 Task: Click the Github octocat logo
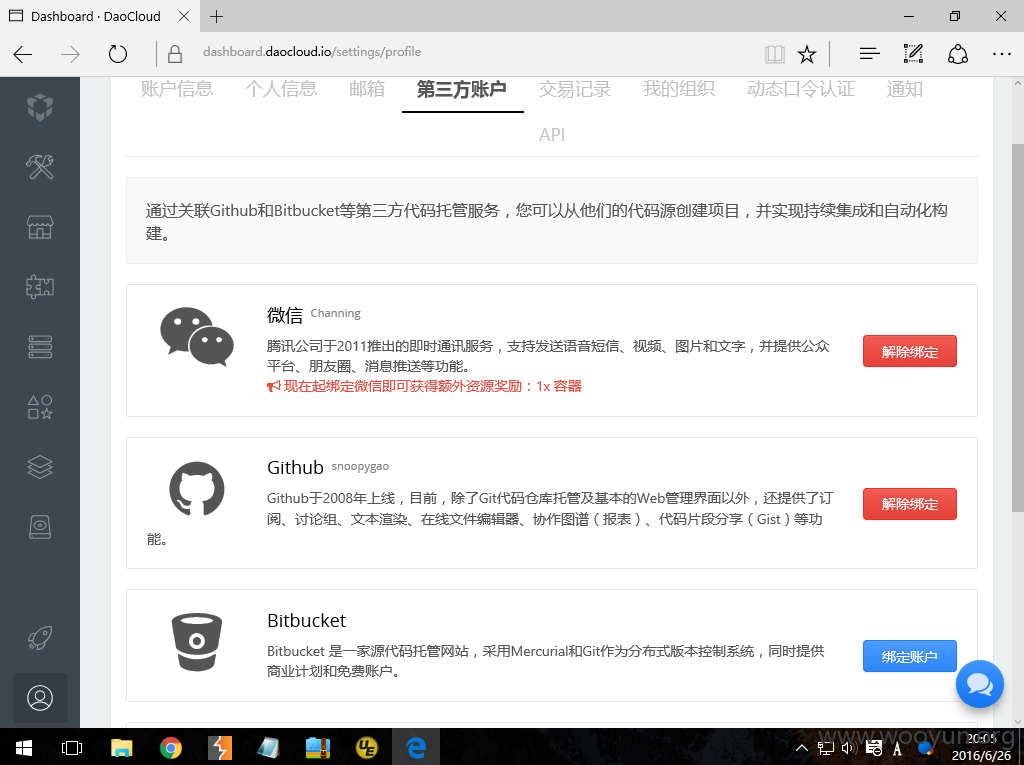[x=197, y=489]
